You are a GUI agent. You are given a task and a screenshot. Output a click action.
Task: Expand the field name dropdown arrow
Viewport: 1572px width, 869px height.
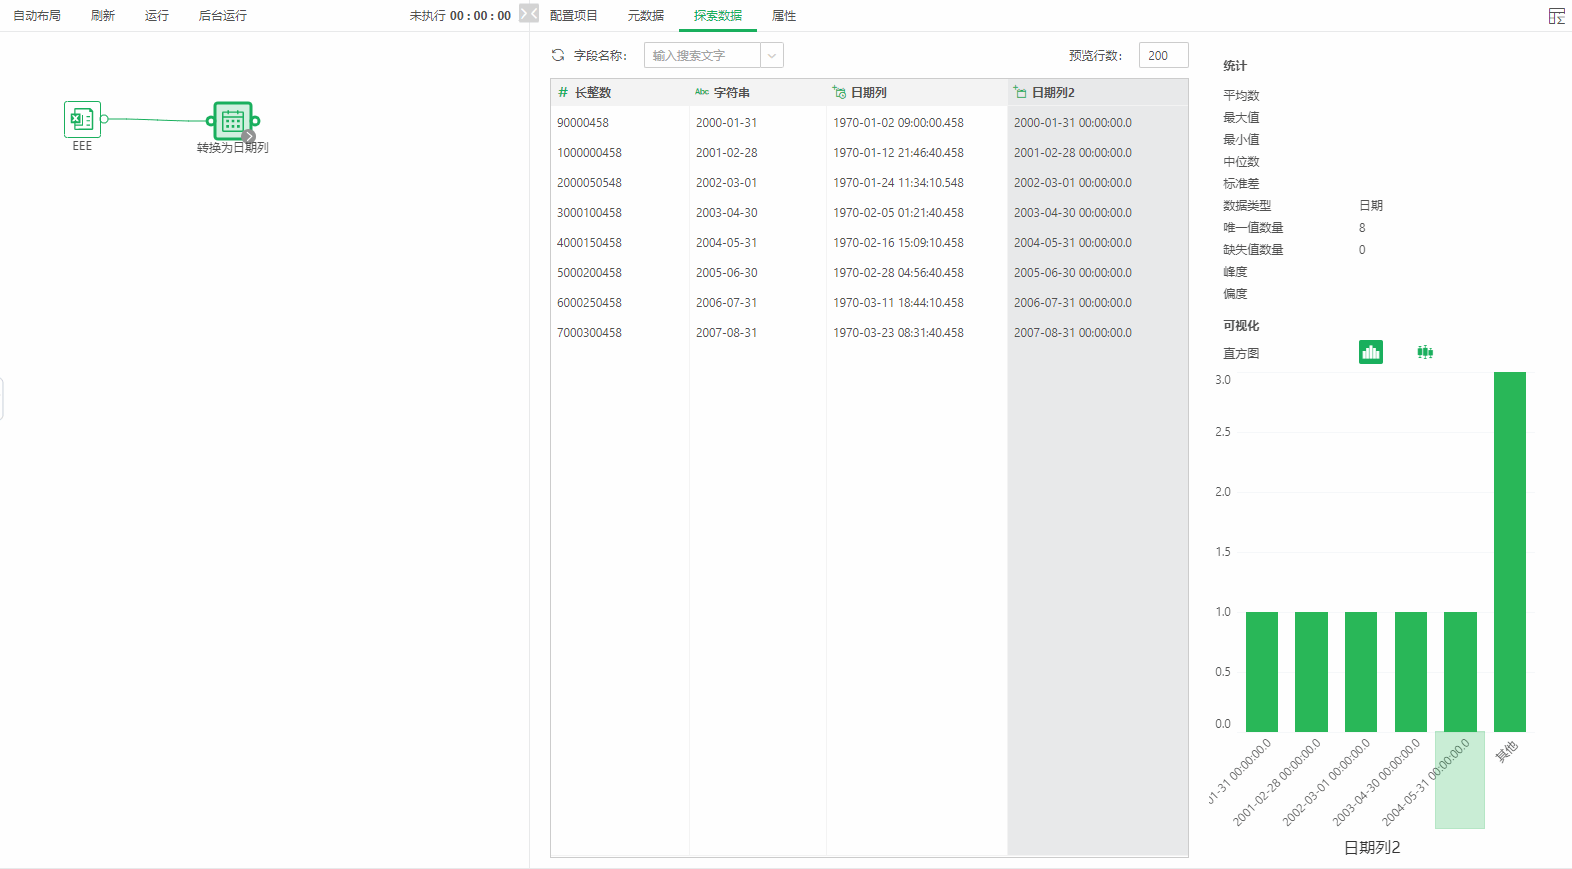click(x=771, y=56)
